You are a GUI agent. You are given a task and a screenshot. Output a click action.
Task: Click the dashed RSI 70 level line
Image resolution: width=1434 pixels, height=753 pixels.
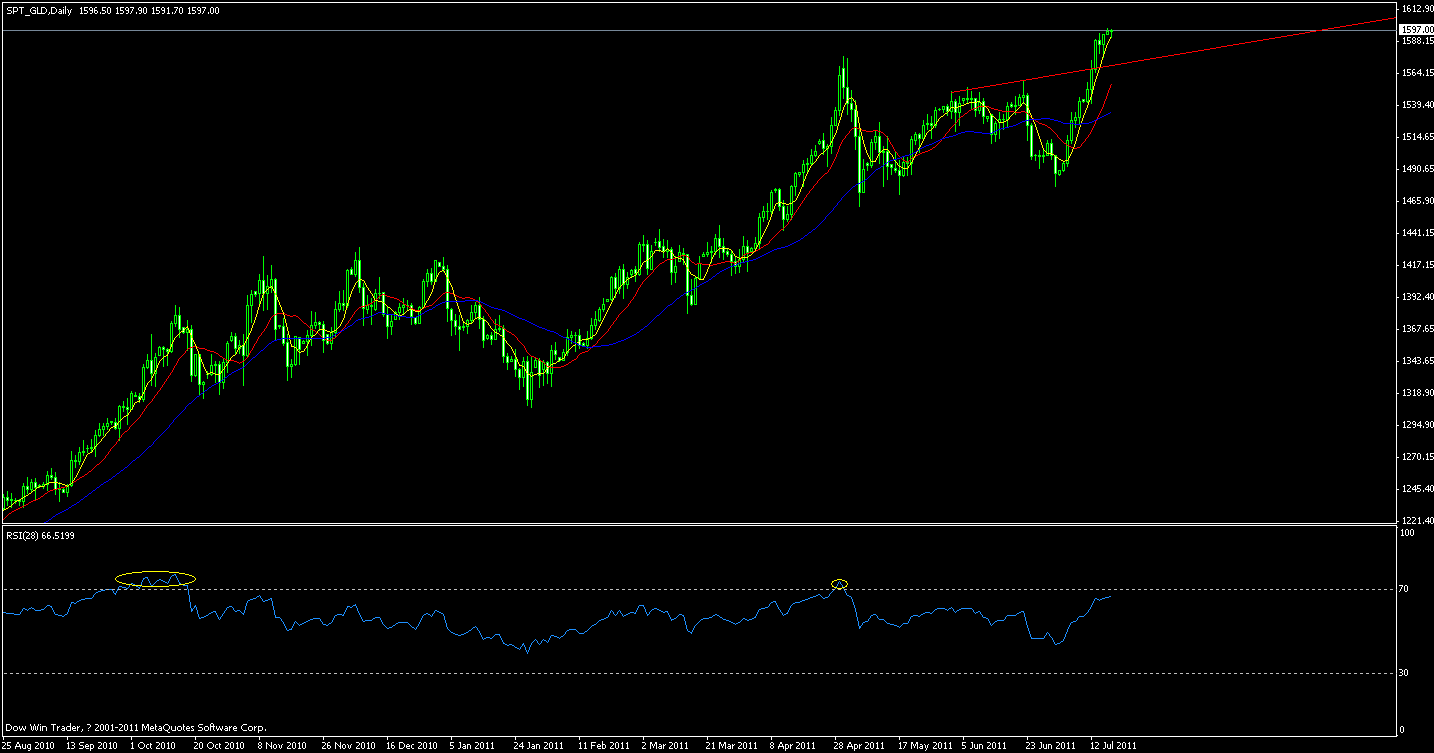click(600, 590)
